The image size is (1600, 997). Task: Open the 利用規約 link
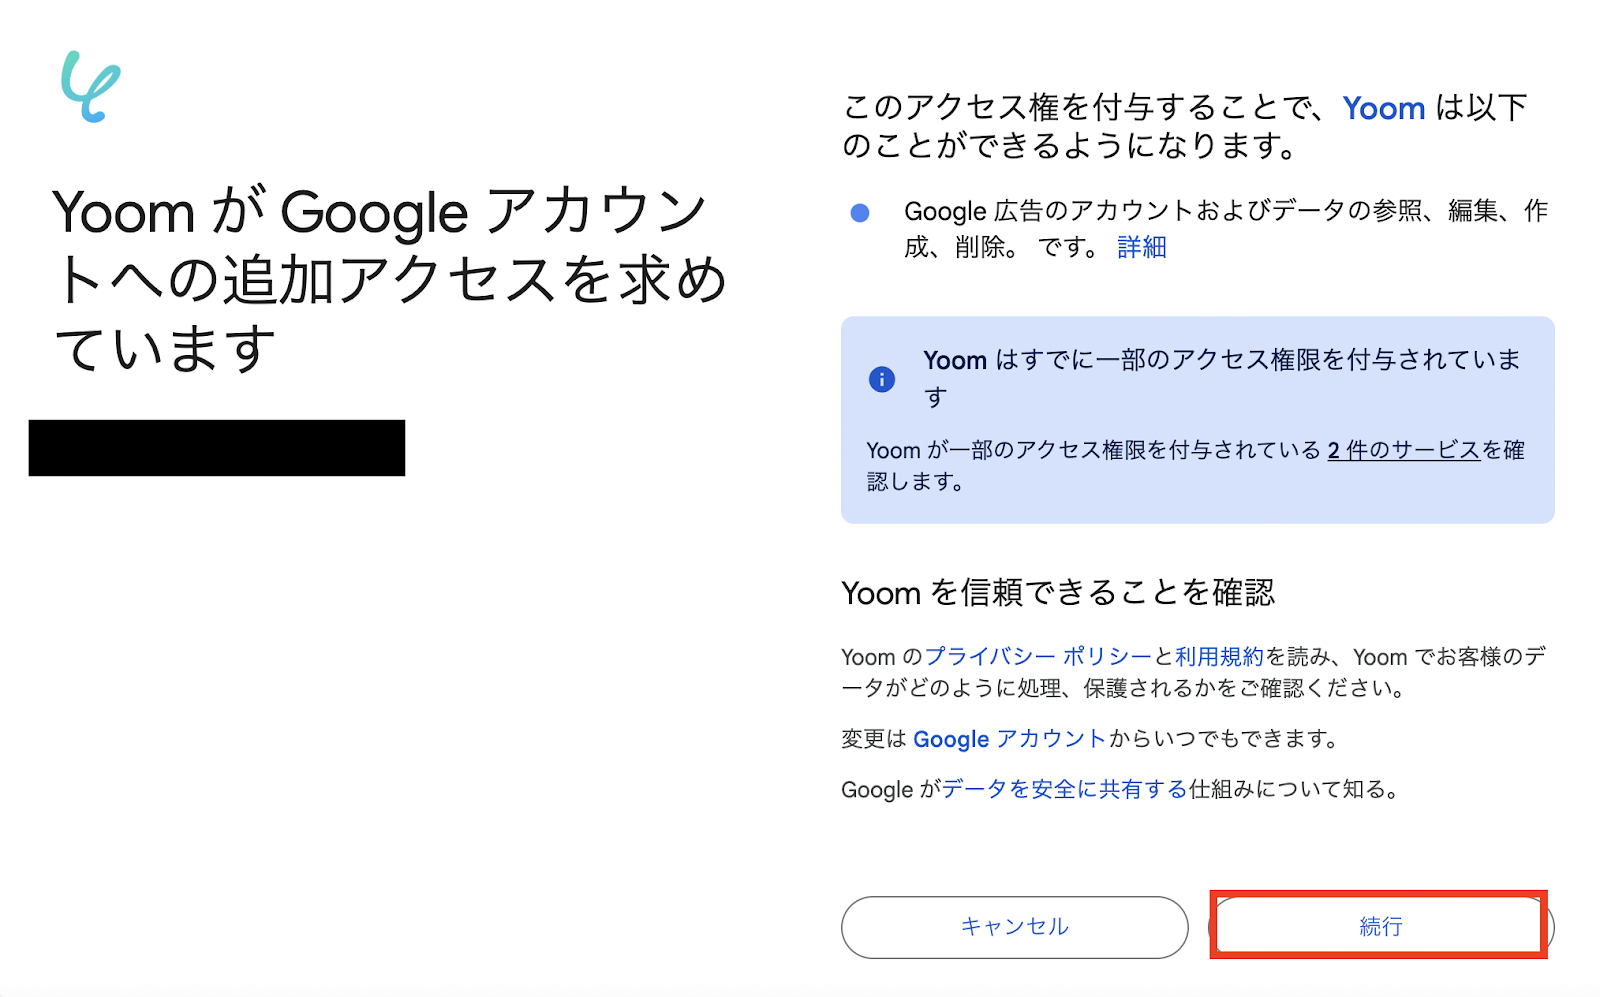(1219, 657)
